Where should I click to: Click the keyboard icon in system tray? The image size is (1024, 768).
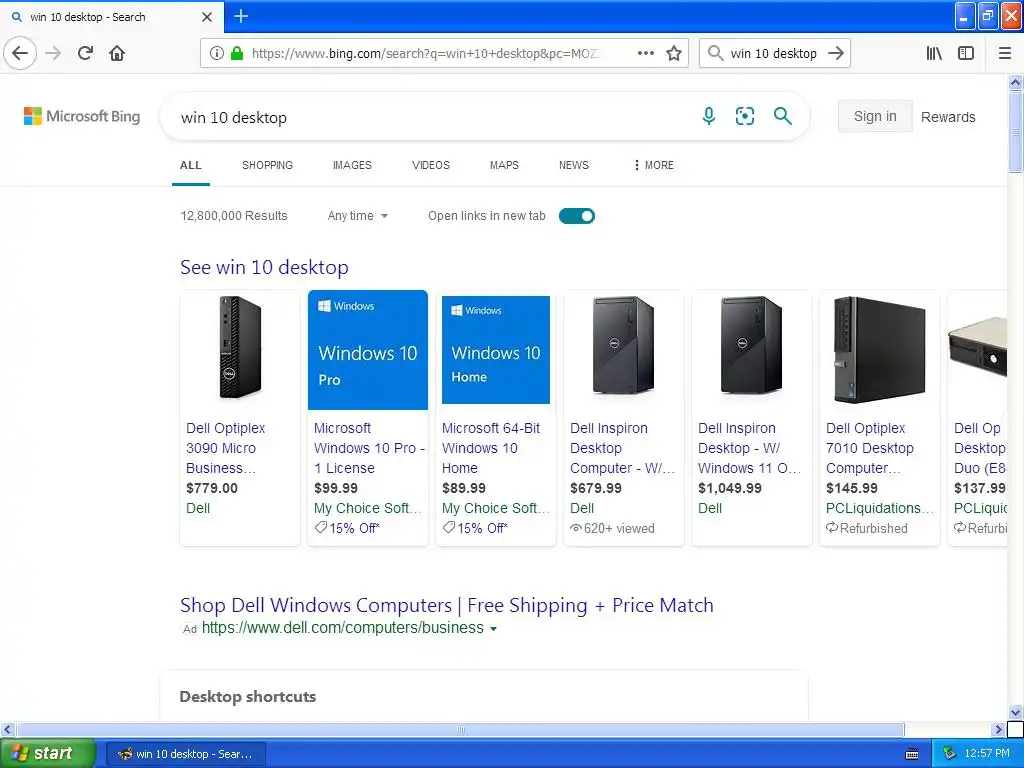coord(912,754)
